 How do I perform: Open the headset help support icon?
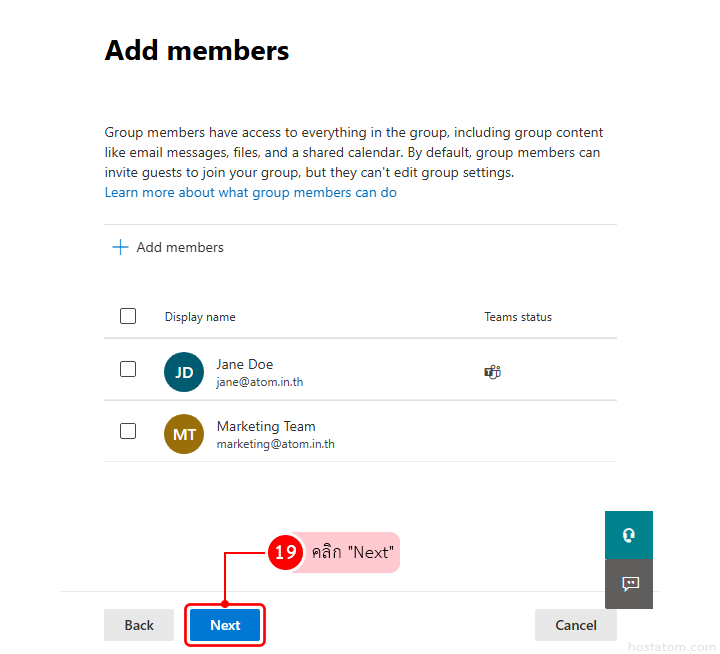tap(629, 535)
